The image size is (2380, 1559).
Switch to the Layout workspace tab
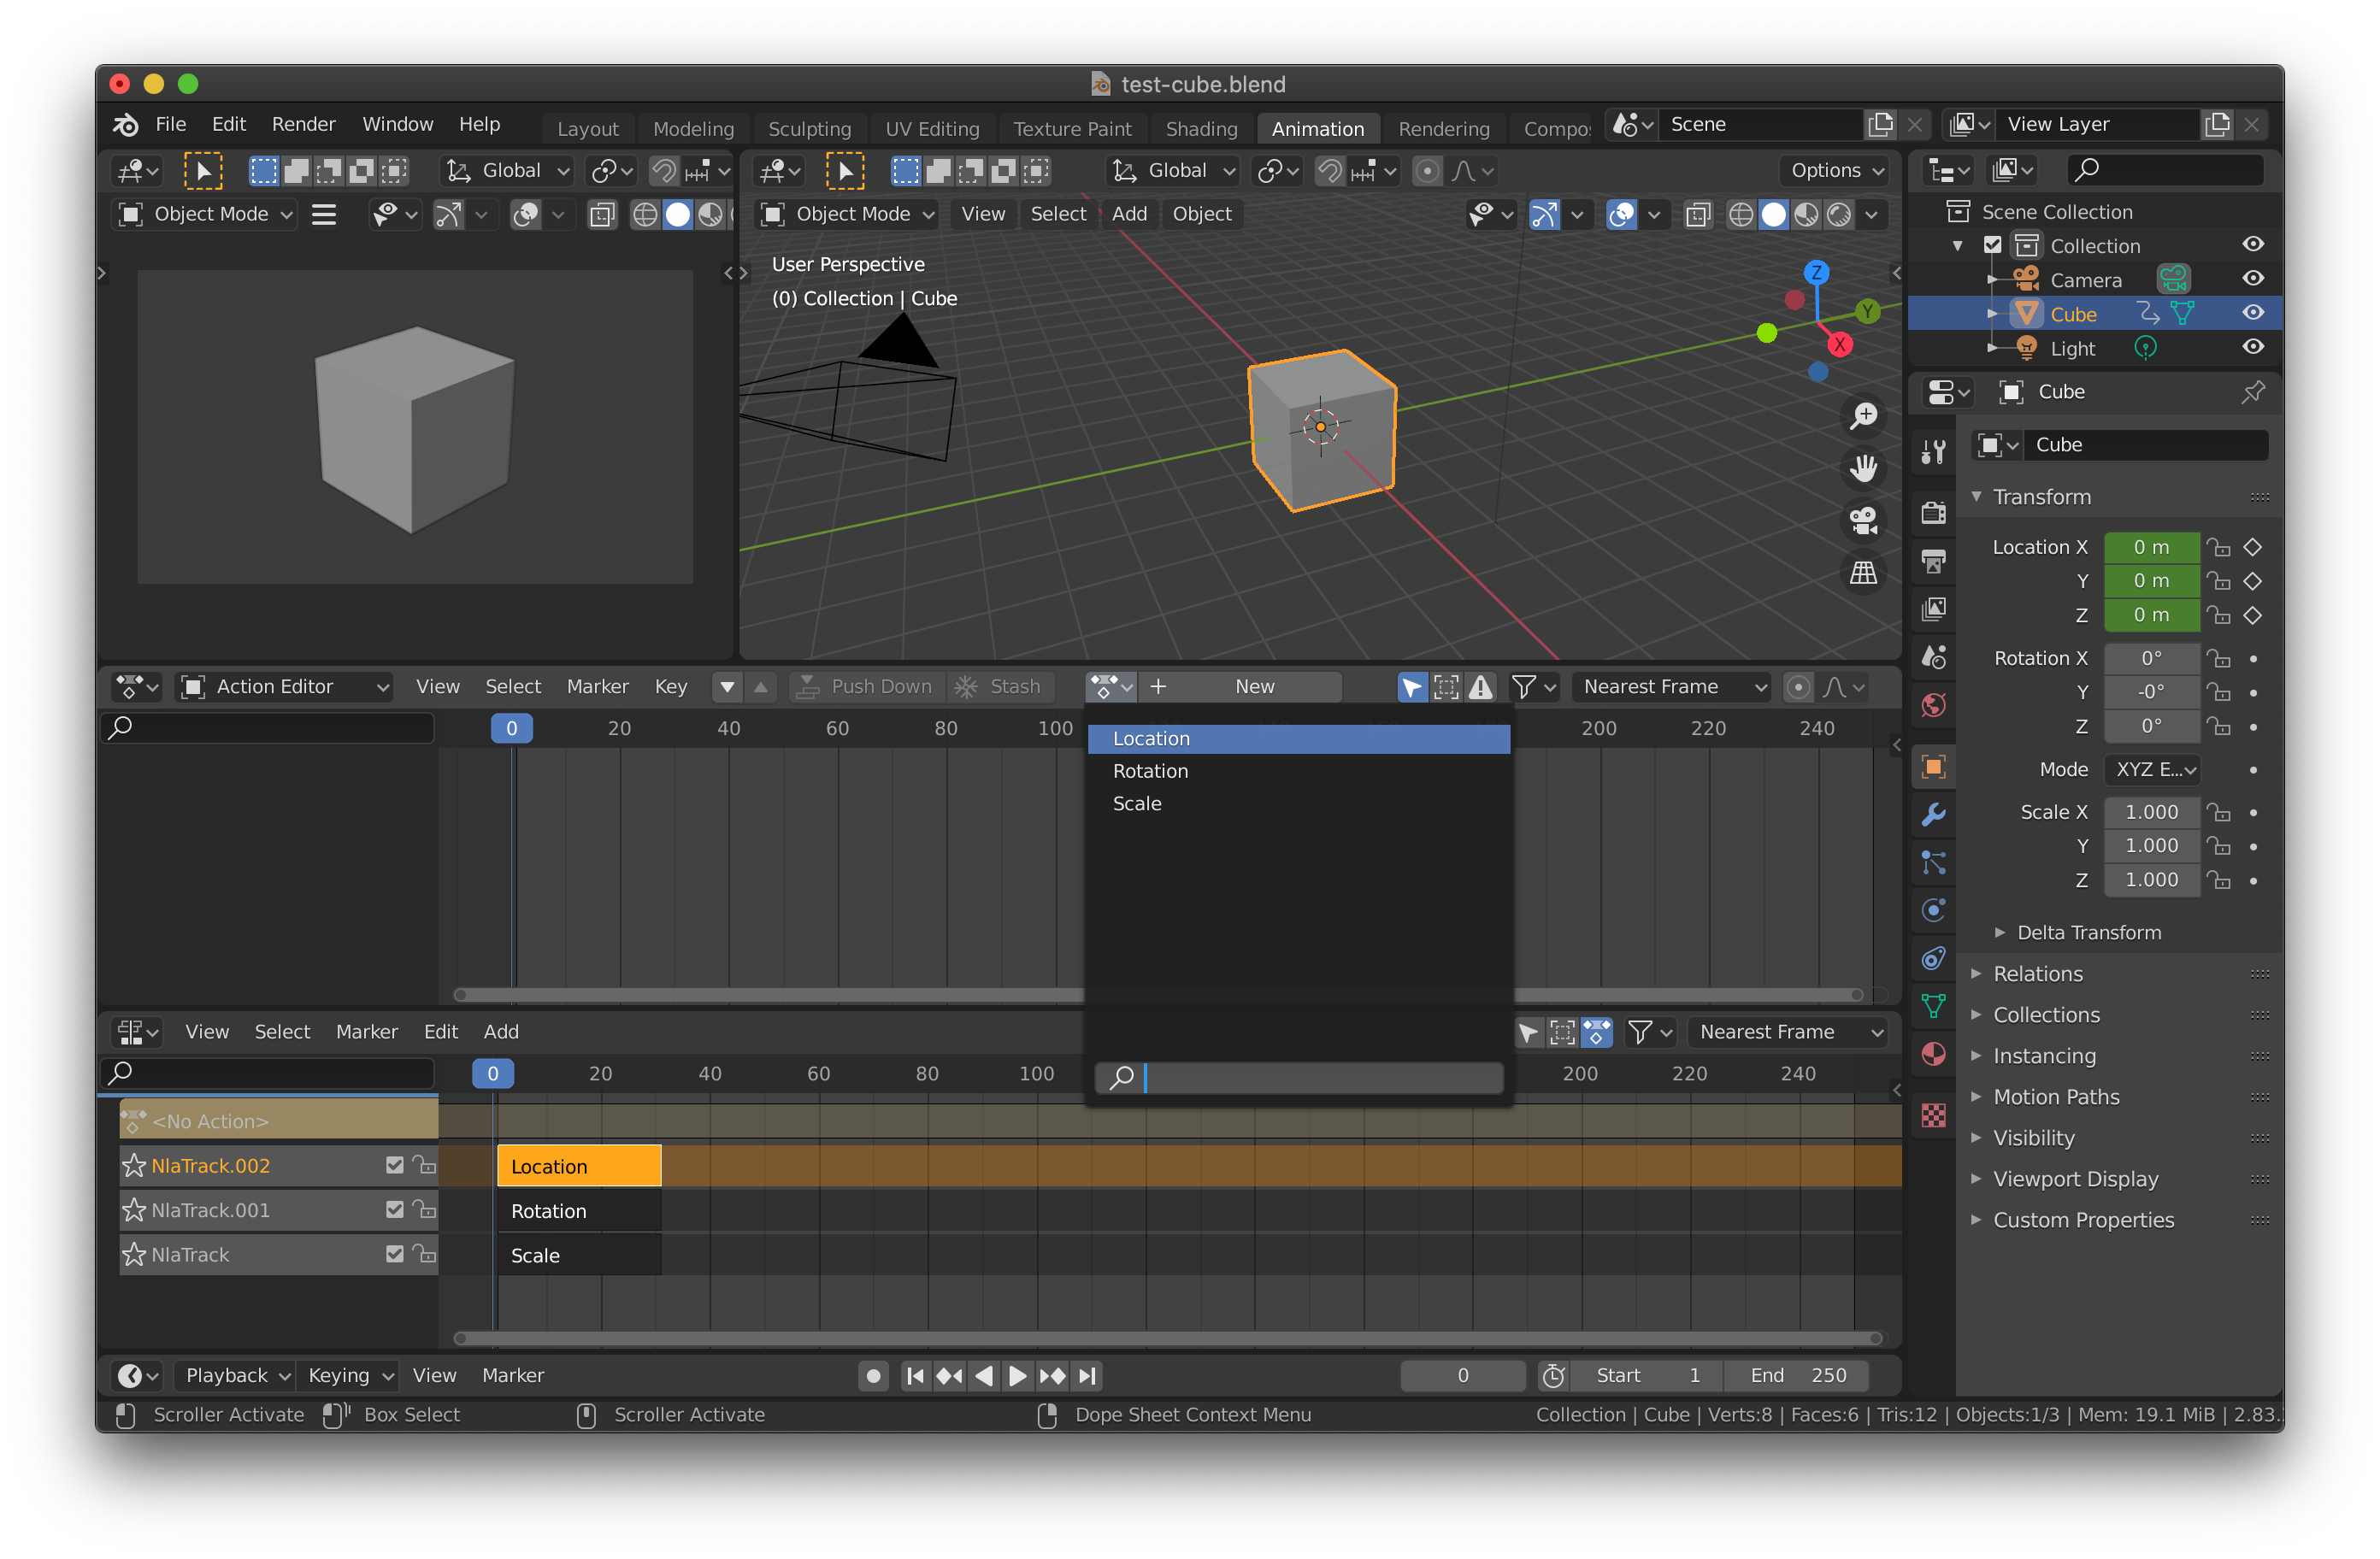587,128
